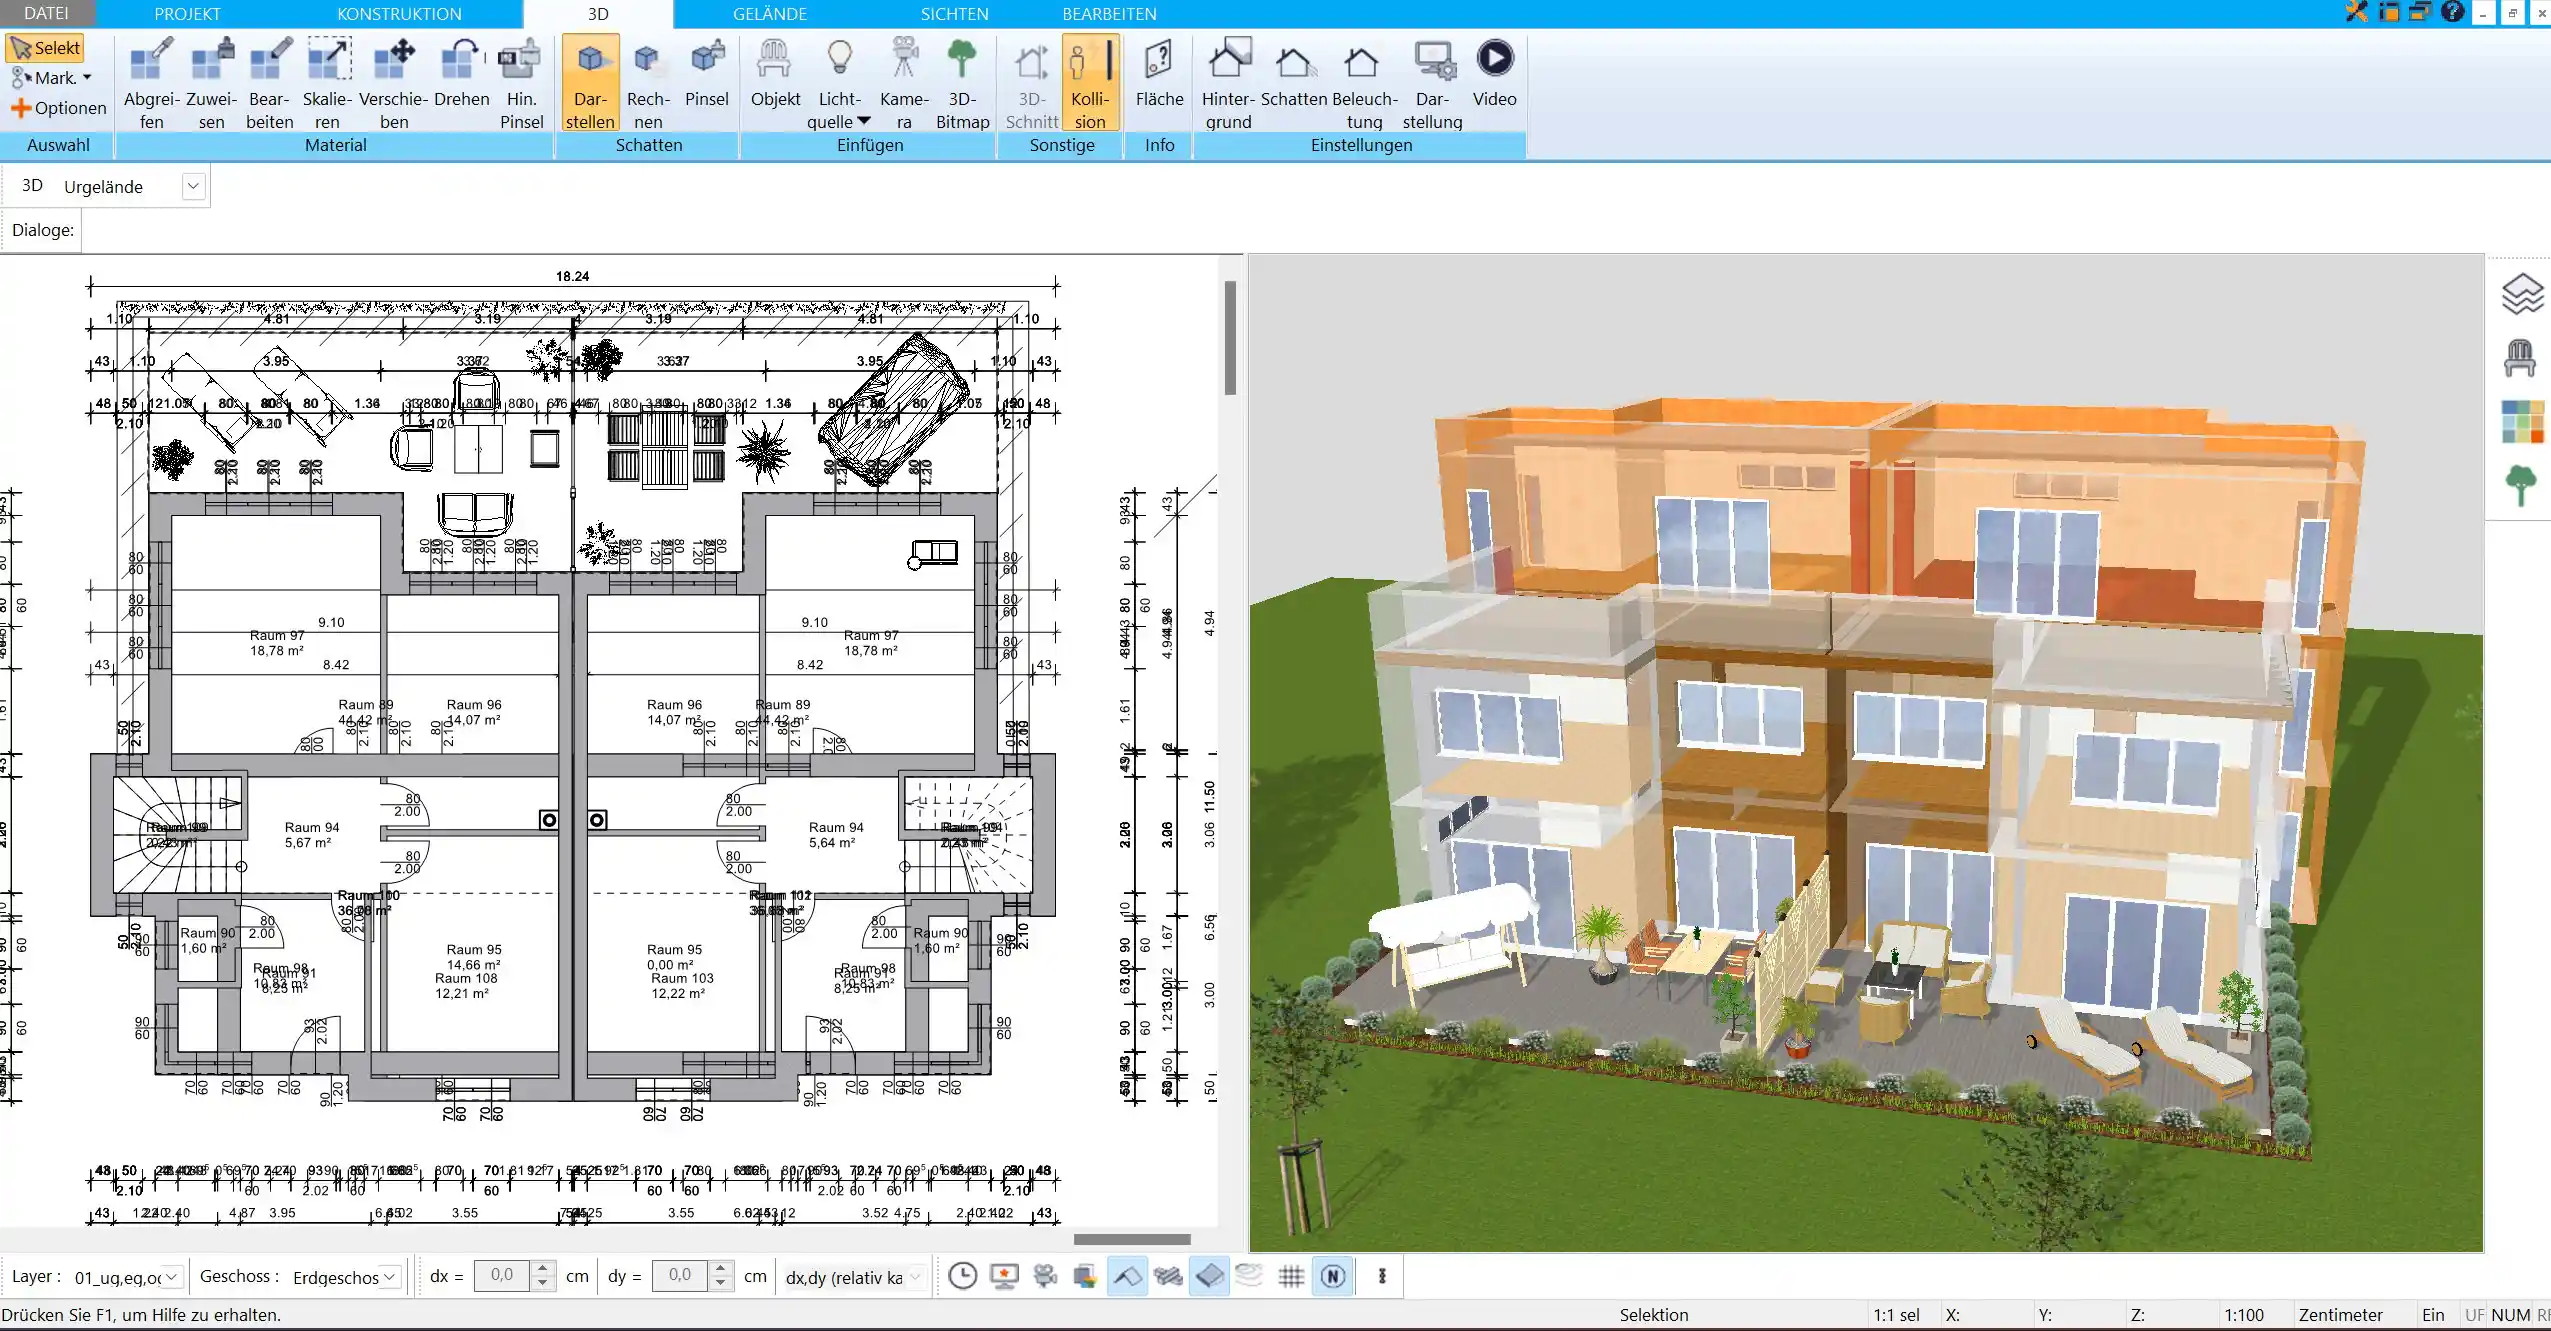Image resolution: width=2551 pixels, height=1331 pixels.
Task: Toggle the floor slab display button
Action: tap(1209, 1276)
